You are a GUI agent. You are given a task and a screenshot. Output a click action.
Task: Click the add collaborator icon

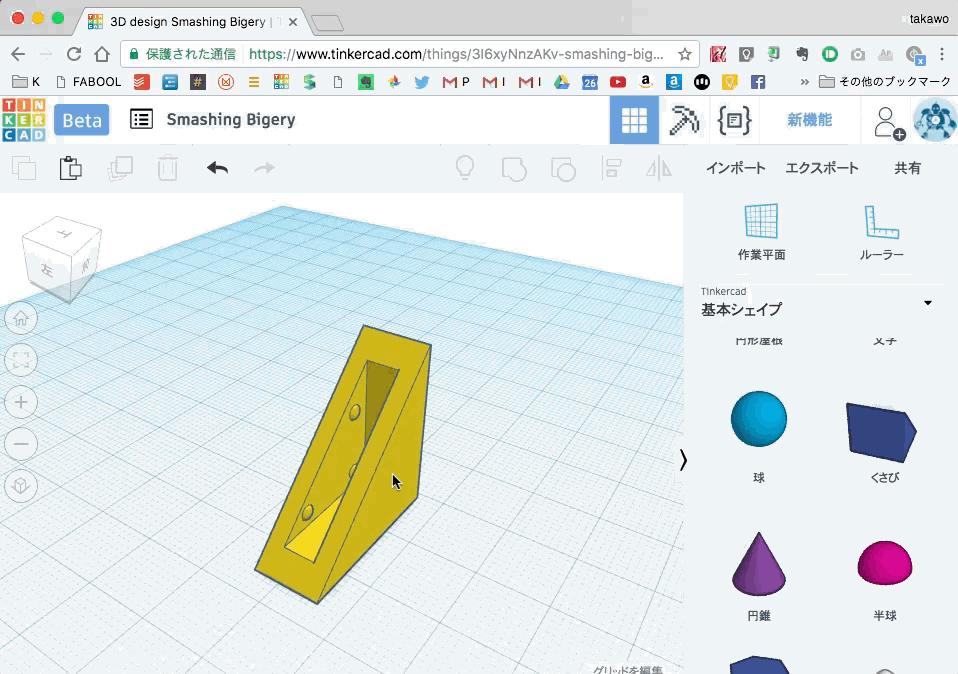point(888,122)
